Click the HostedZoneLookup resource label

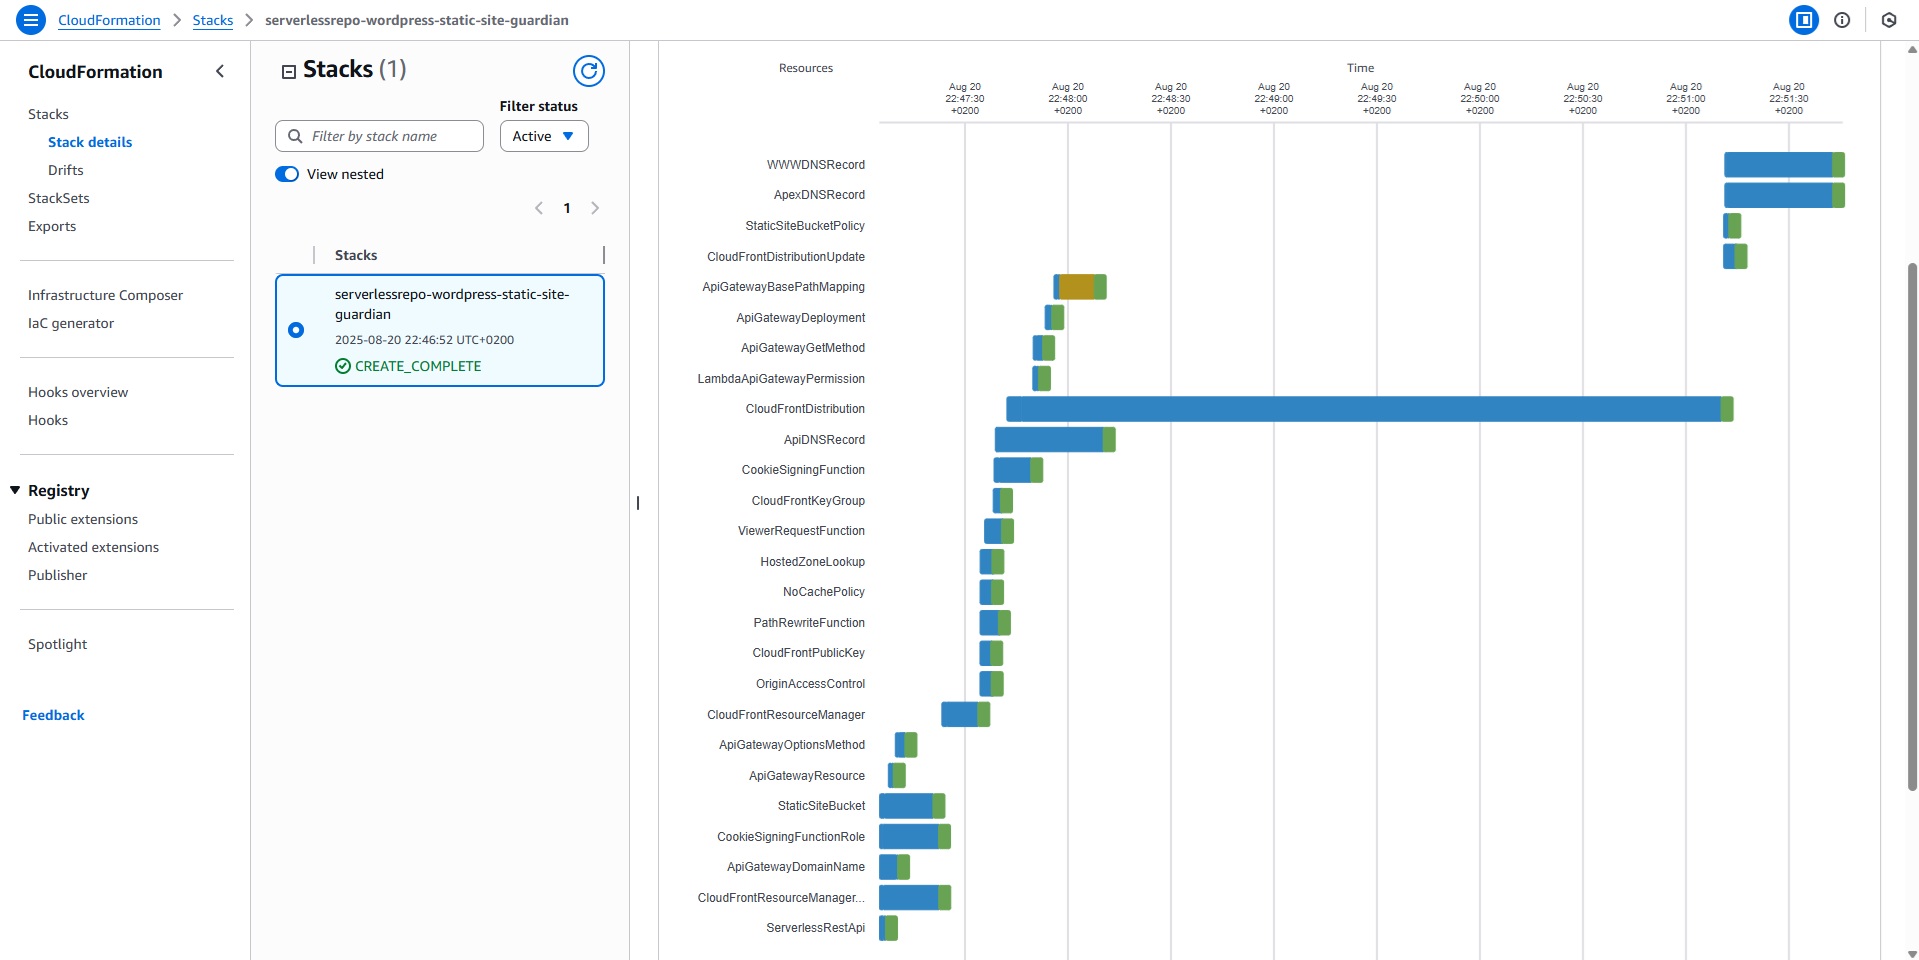[x=812, y=562]
